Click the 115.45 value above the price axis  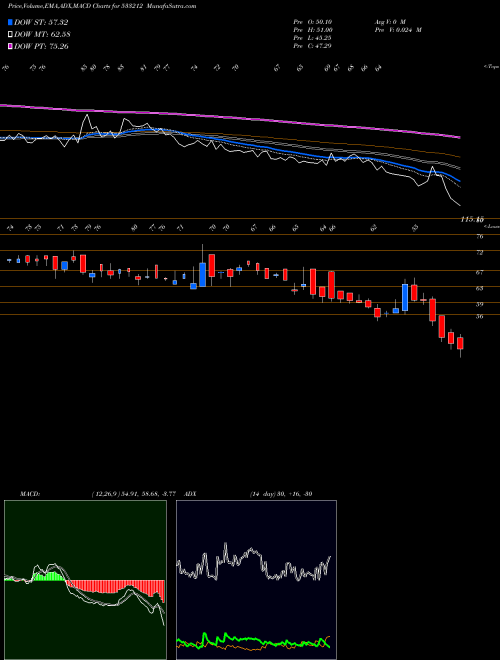472,219
